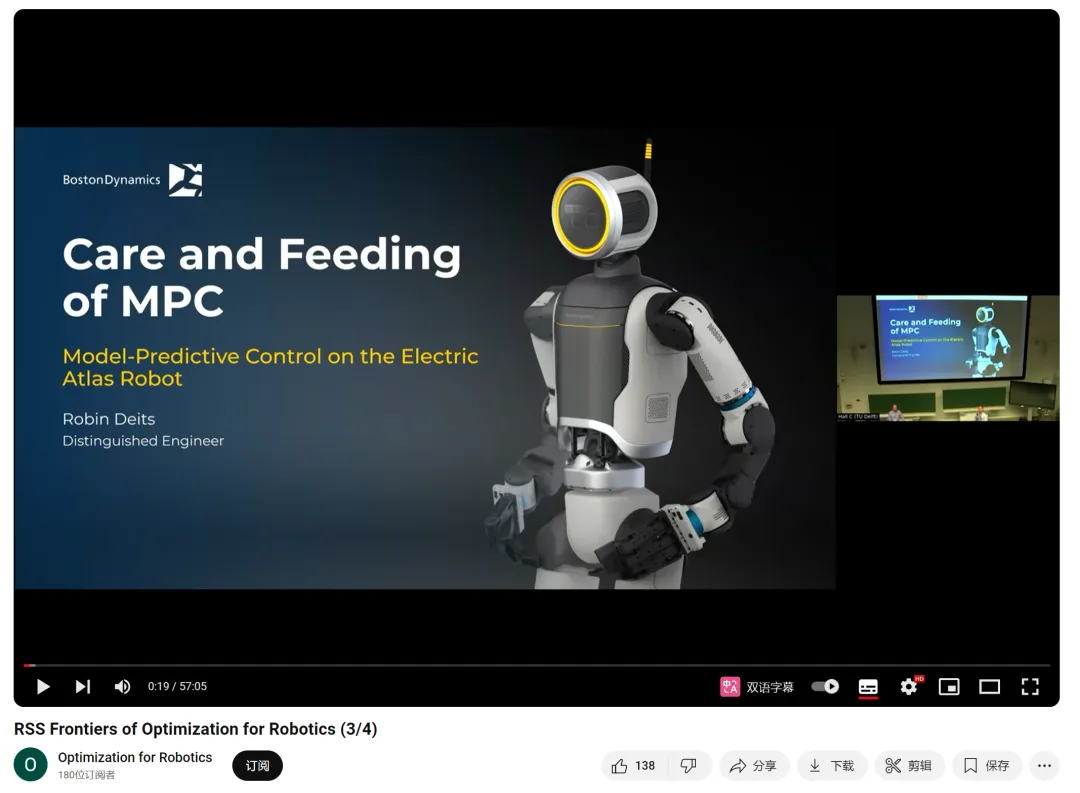Screen dimensions: 1080x793
Task: Create a clip (剪辑)
Action: (x=909, y=765)
